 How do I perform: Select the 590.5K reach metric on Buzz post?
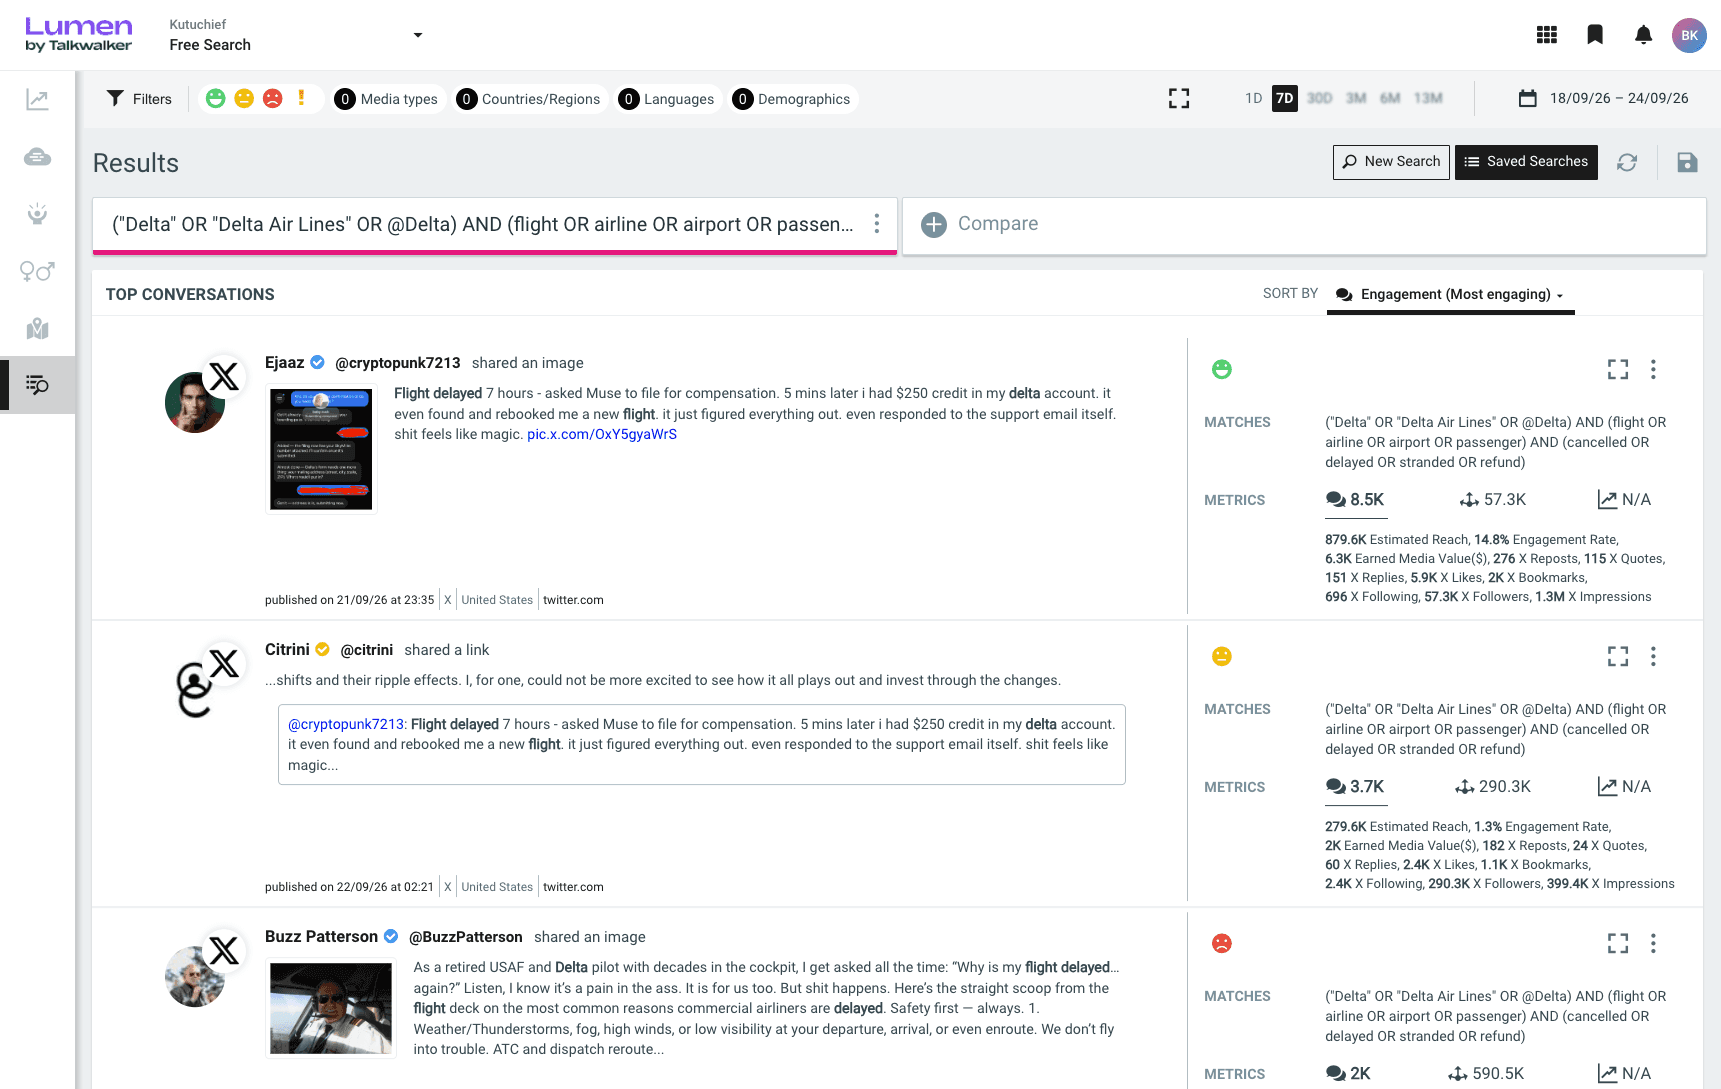pyautogui.click(x=1486, y=1073)
